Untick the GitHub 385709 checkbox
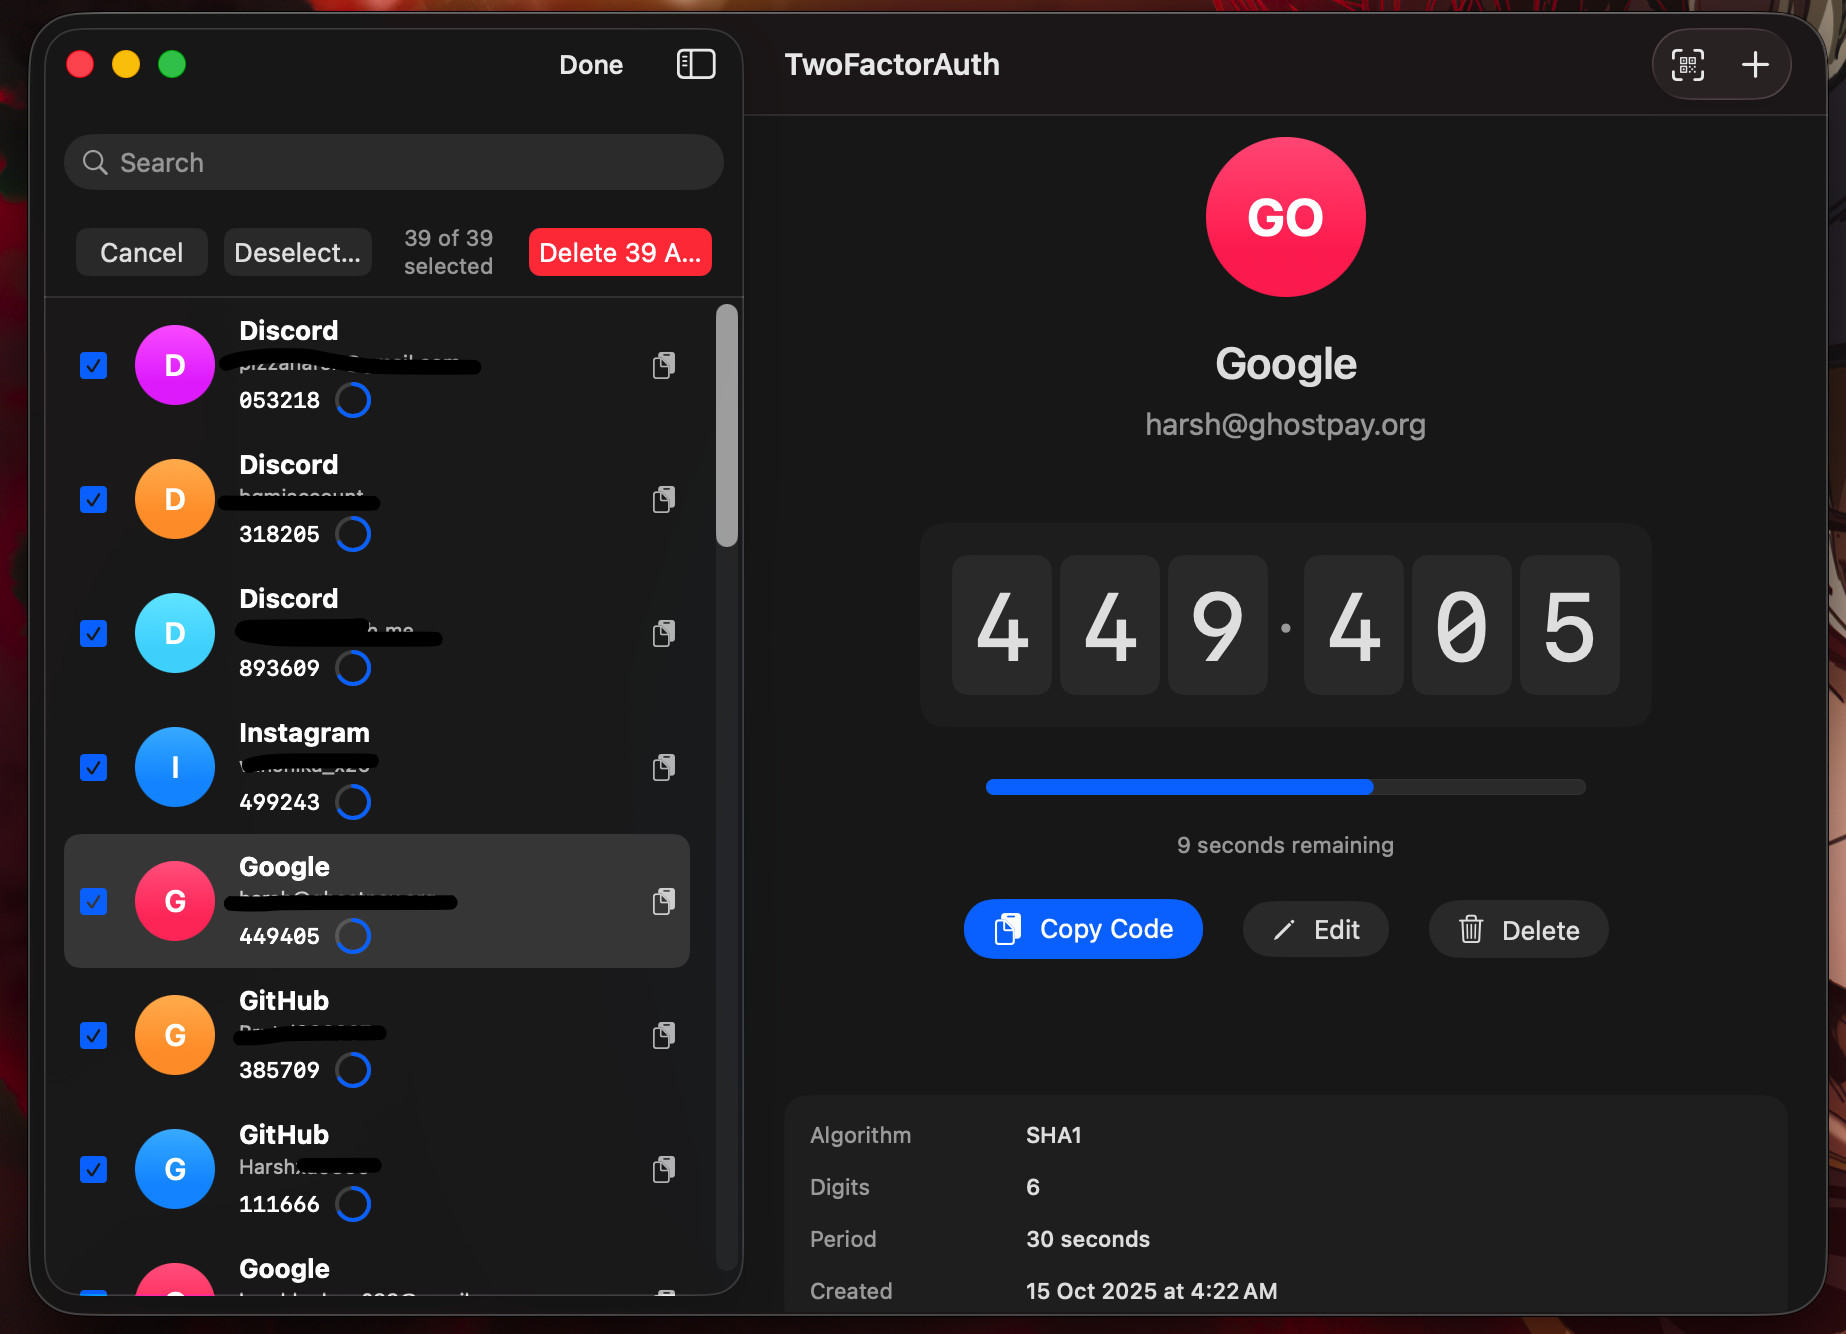1846x1334 pixels. point(94,1036)
